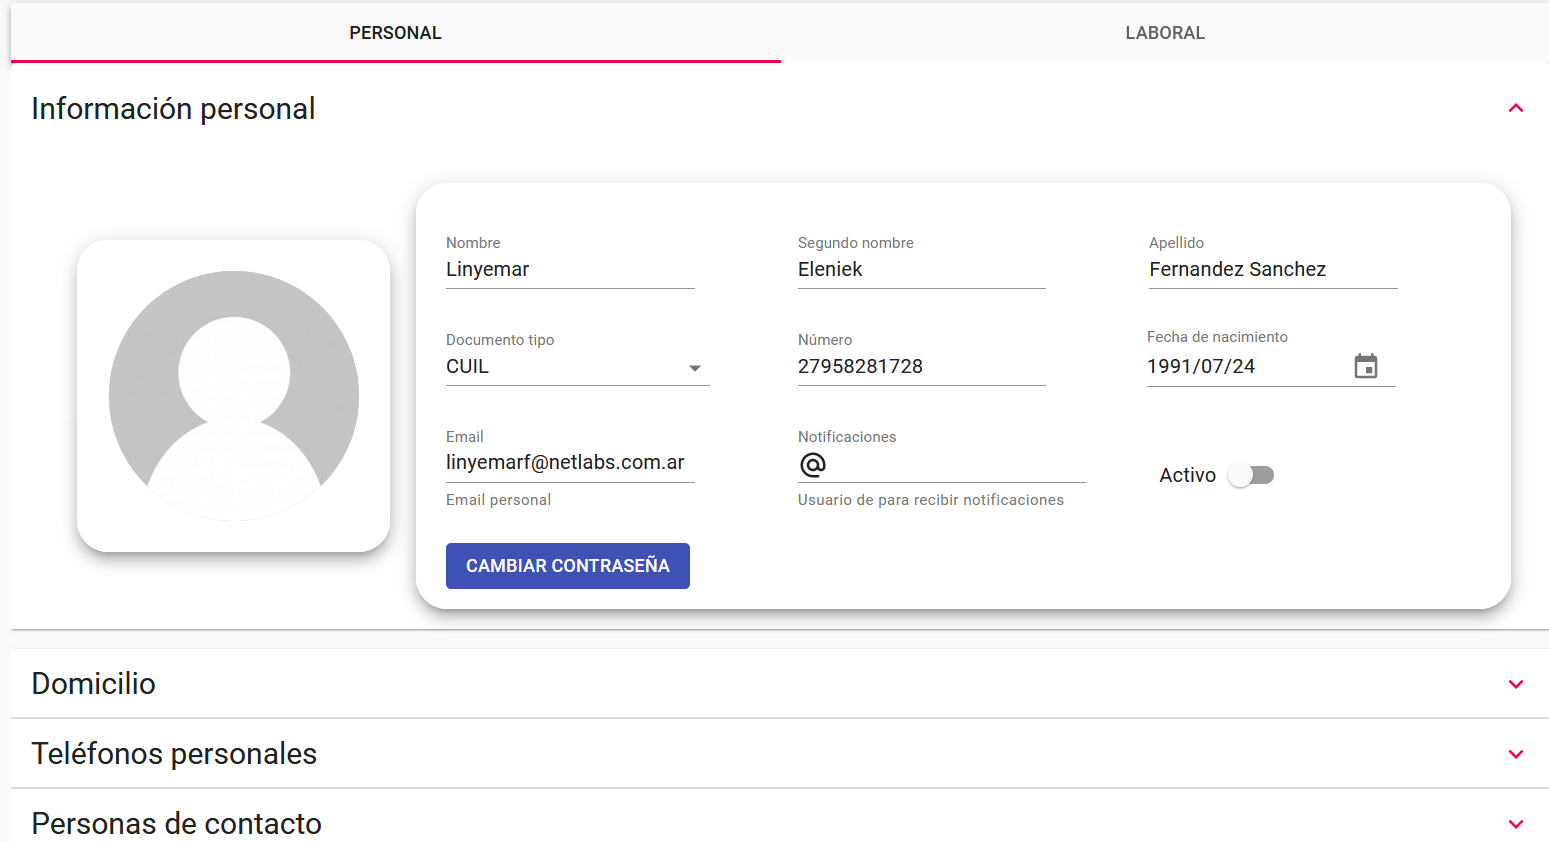Click the @ notifications icon
The height and width of the screenshot is (842, 1549).
coord(813,465)
